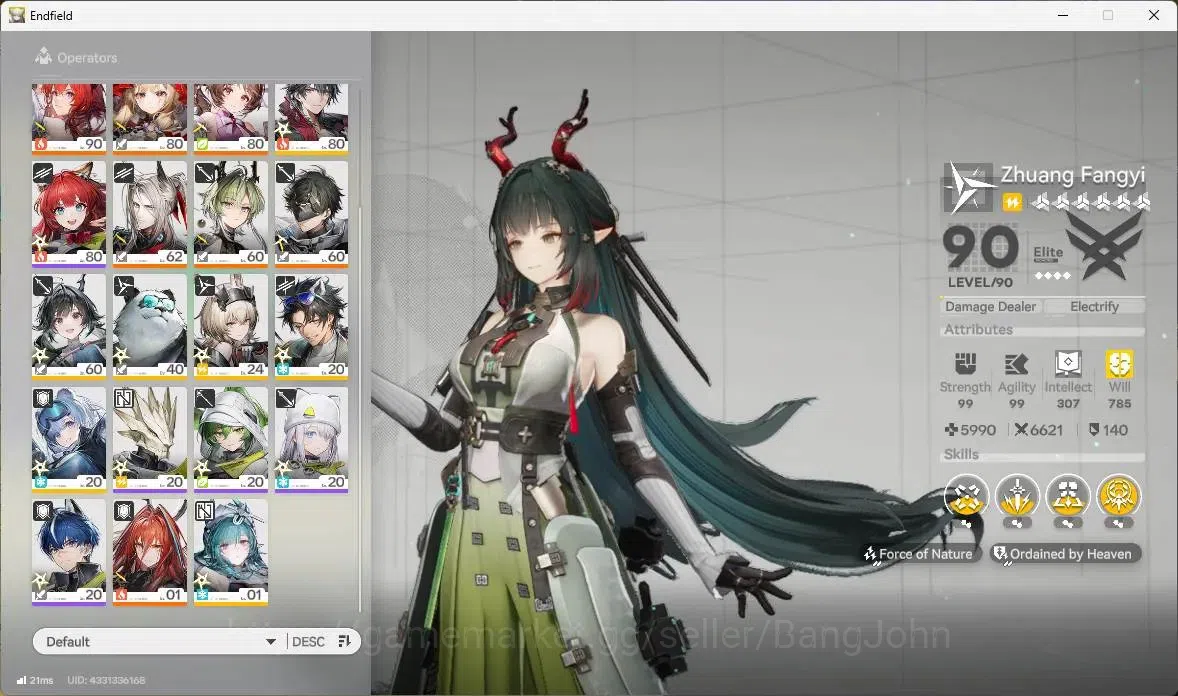Open the Operators panel header icon
This screenshot has height=696, width=1178.
point(44,56)
